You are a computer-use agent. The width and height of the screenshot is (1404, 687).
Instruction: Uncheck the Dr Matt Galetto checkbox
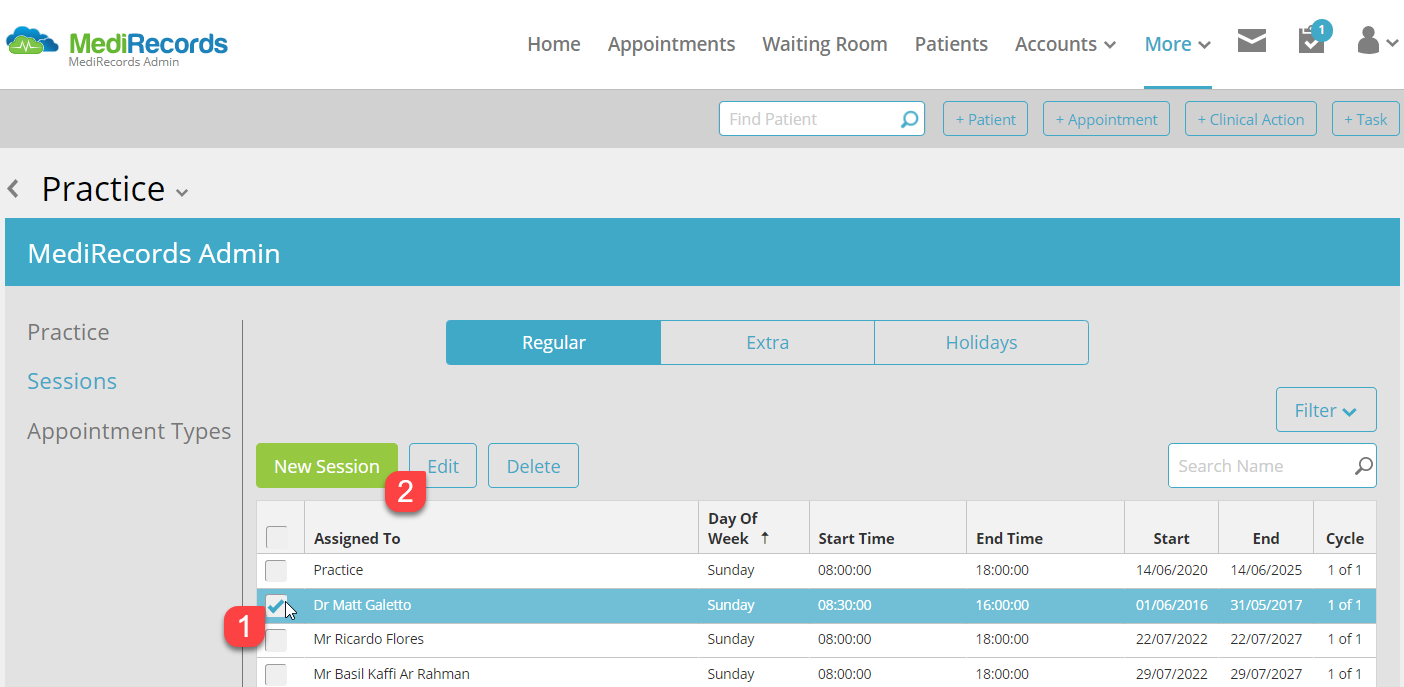[x=276, y=605]
